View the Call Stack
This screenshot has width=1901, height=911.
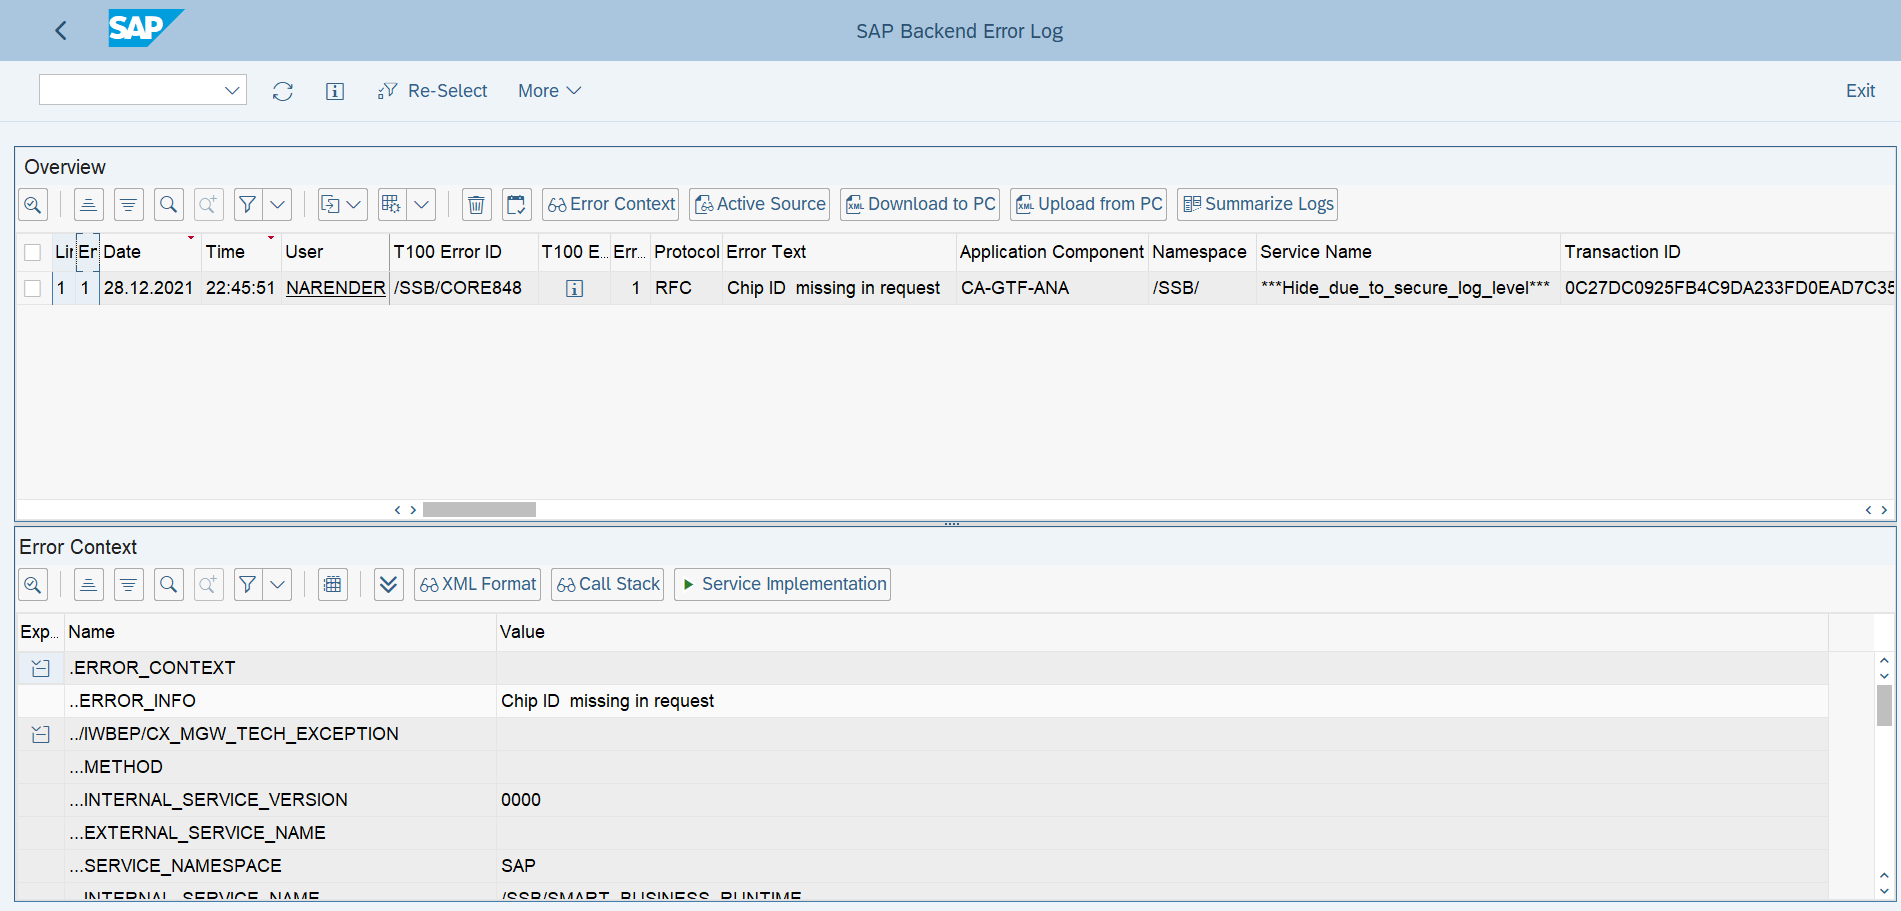pyautogui.click(x=607, y=584)
